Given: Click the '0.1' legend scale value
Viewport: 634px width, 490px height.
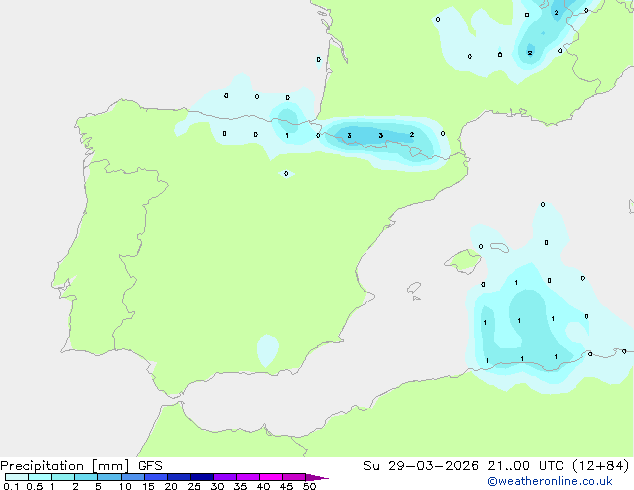Looking at the screenshot, I should pos(11,486).
